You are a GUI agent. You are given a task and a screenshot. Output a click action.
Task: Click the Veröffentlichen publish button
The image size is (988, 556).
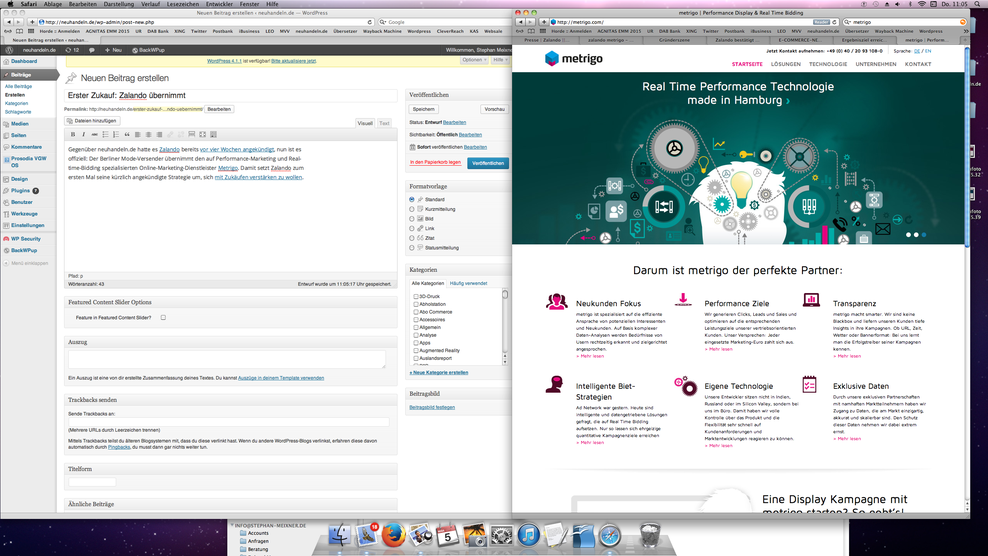(488, 163)
